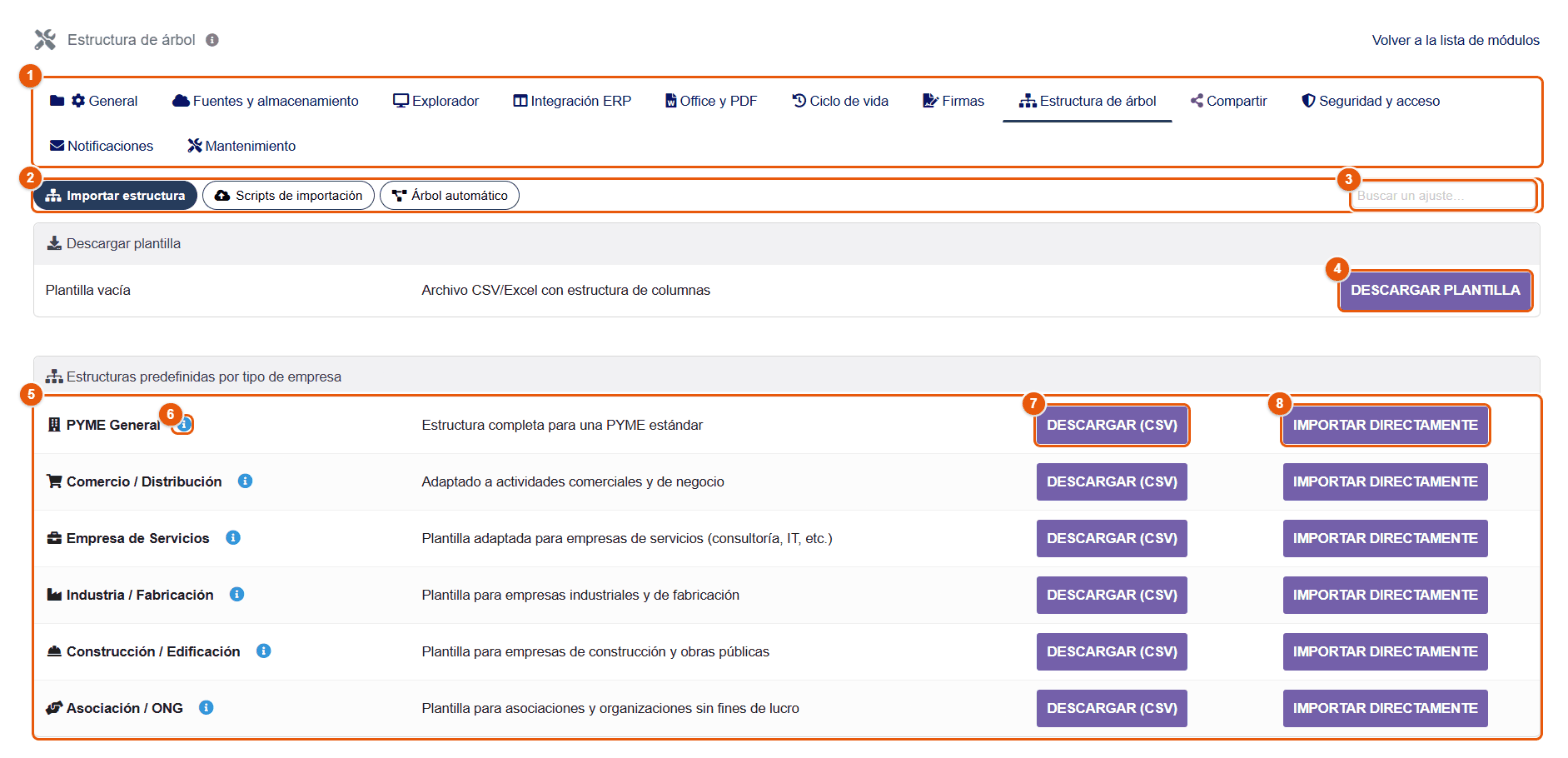The height and width of the screenshot is (758, 1568).
Task: Click info icon beside Industria / Fabricación
Action: 237,594
